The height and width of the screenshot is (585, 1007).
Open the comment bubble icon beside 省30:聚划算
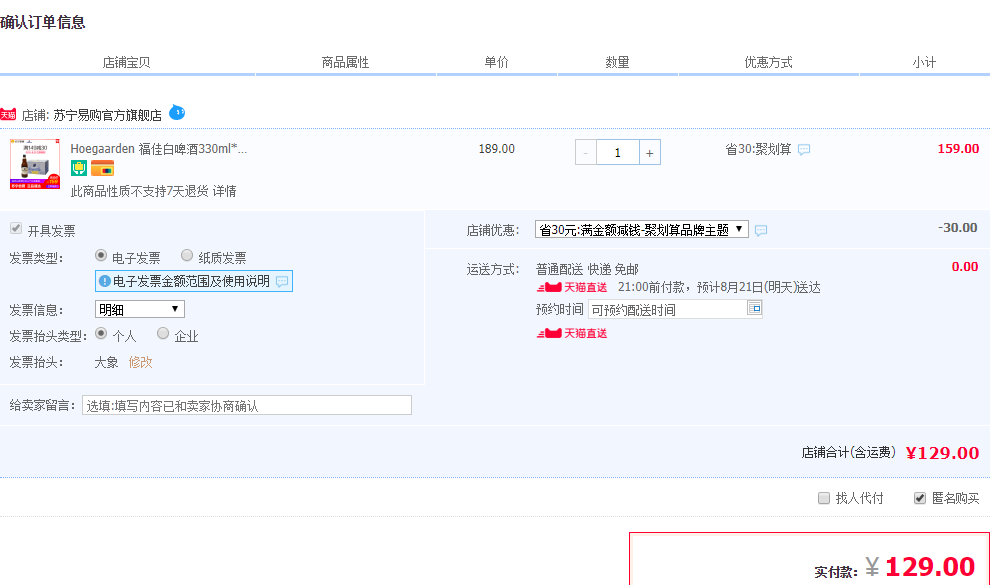click(804, 150)
